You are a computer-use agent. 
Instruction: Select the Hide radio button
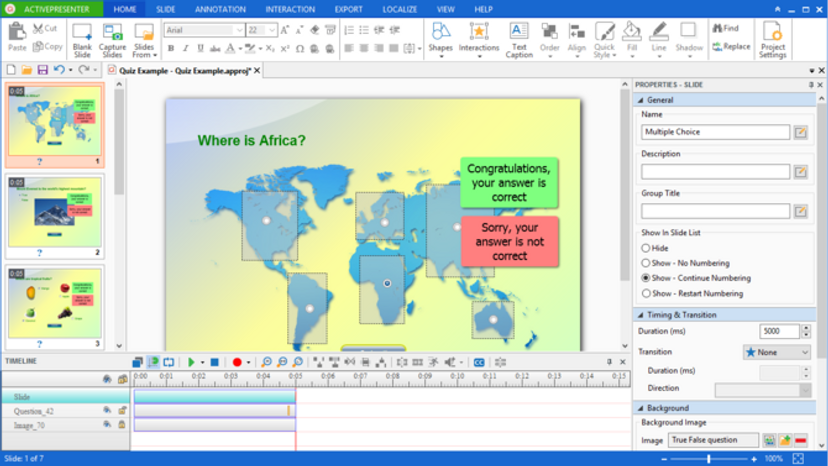646,248
